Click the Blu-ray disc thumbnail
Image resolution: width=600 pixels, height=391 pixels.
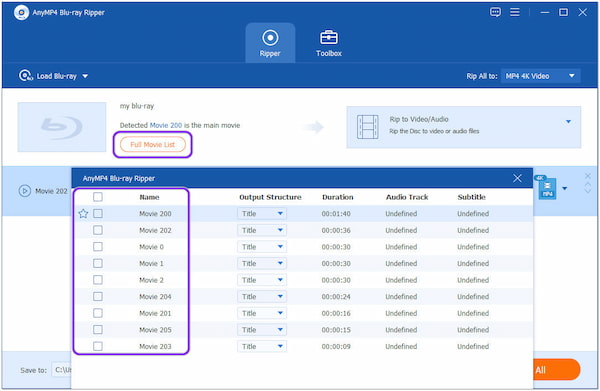pyautogui.click(x=62, y=127)
